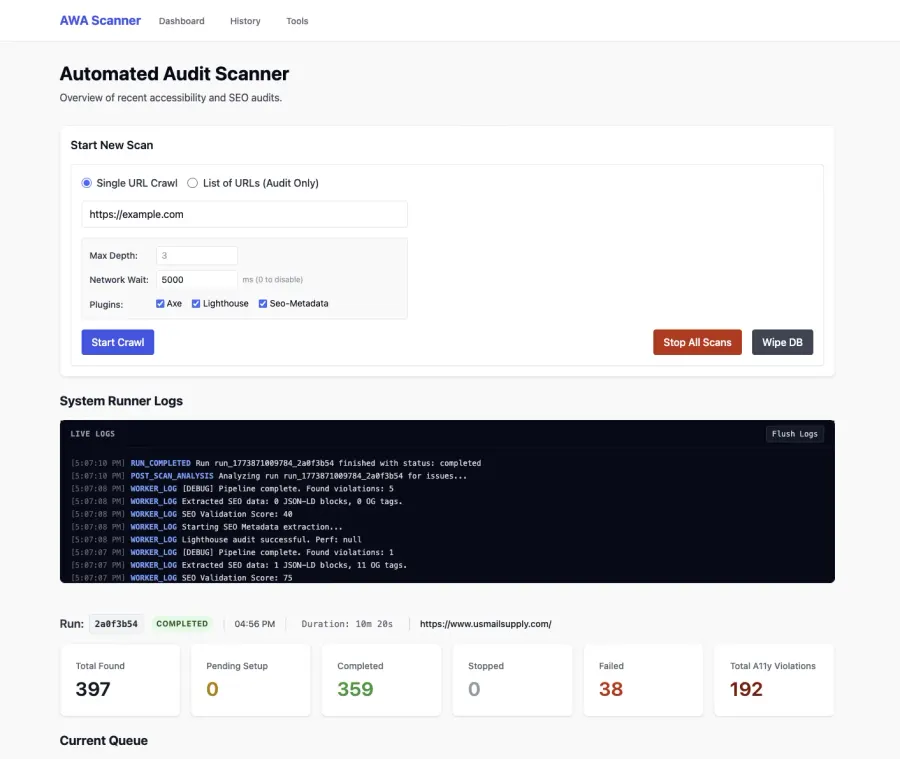Flush the live logs
Screen dimensions: 900x759
pos(795,434)
